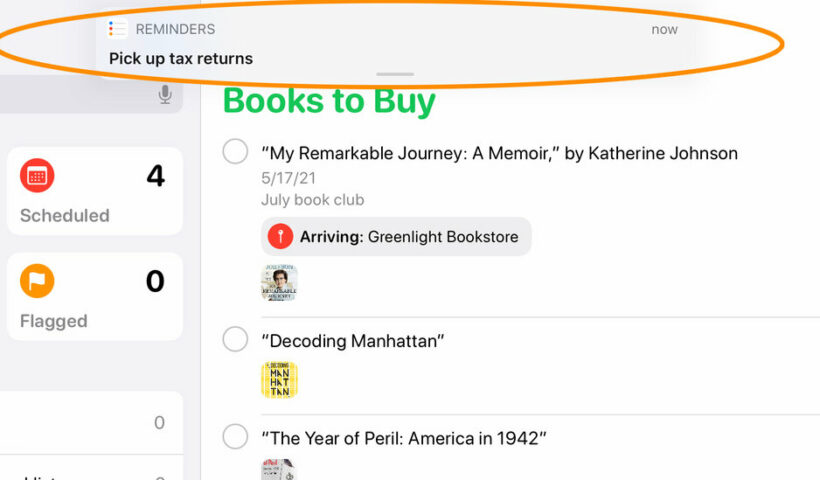Open the "Pick up tax returns" notification

[180, 58]
